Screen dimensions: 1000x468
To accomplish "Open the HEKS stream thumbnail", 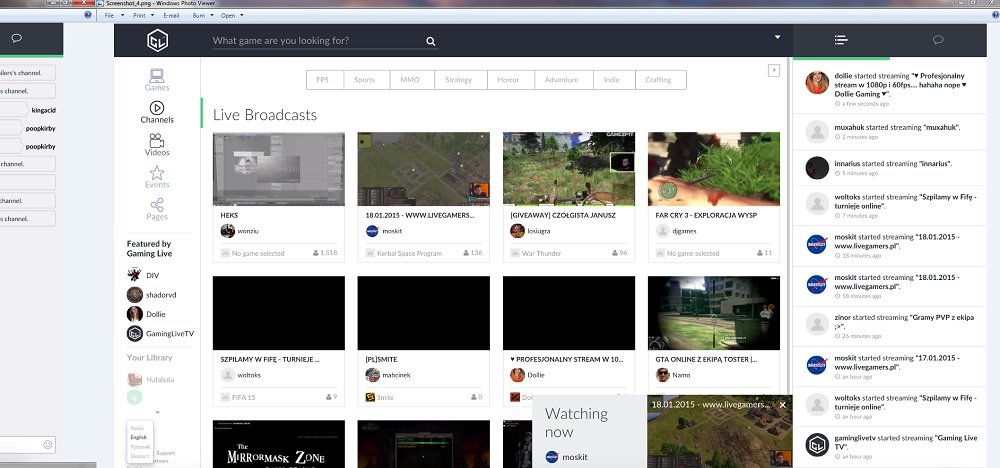I will click(x=279, y=169).
